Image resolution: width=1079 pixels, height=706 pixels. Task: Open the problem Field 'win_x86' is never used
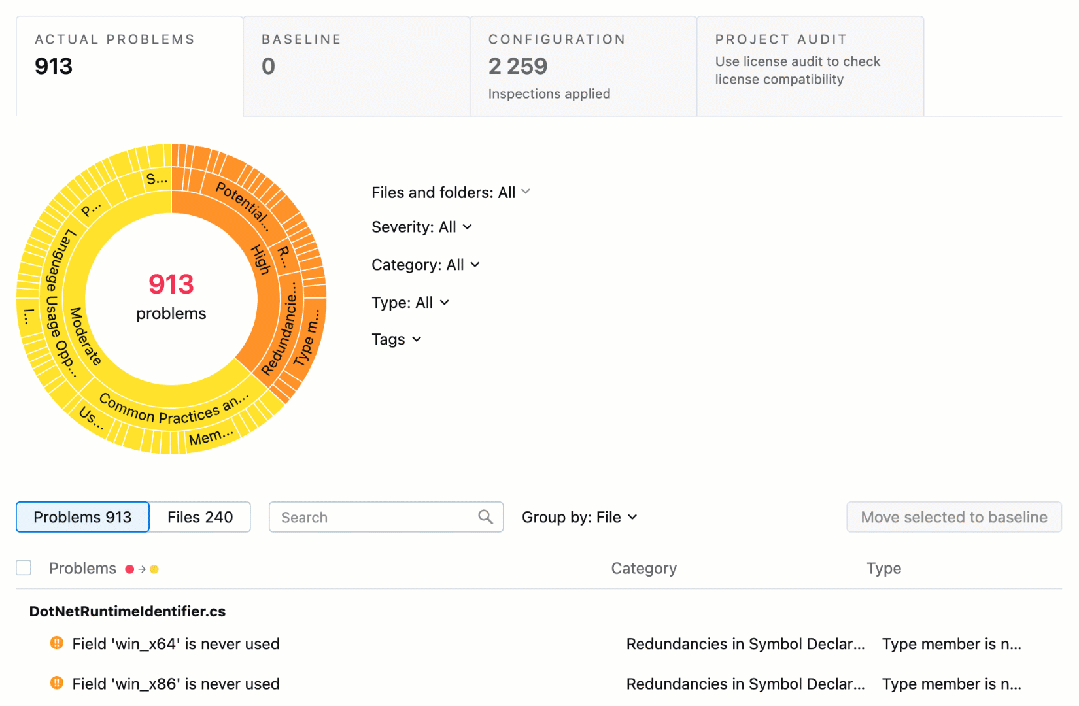[x=175, y=683]
